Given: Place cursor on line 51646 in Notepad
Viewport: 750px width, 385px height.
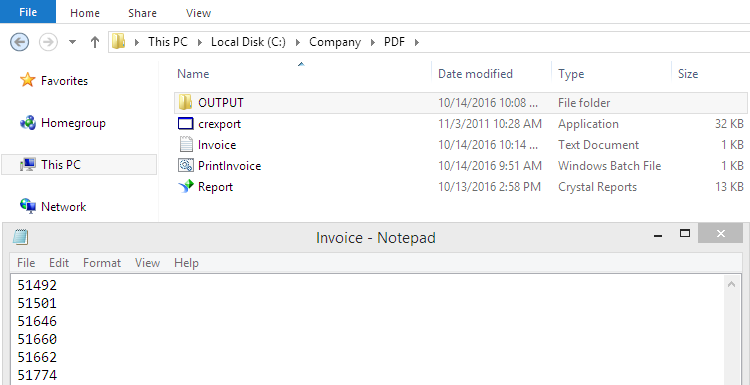Looking at the screenshot, I should coord(37,321).
